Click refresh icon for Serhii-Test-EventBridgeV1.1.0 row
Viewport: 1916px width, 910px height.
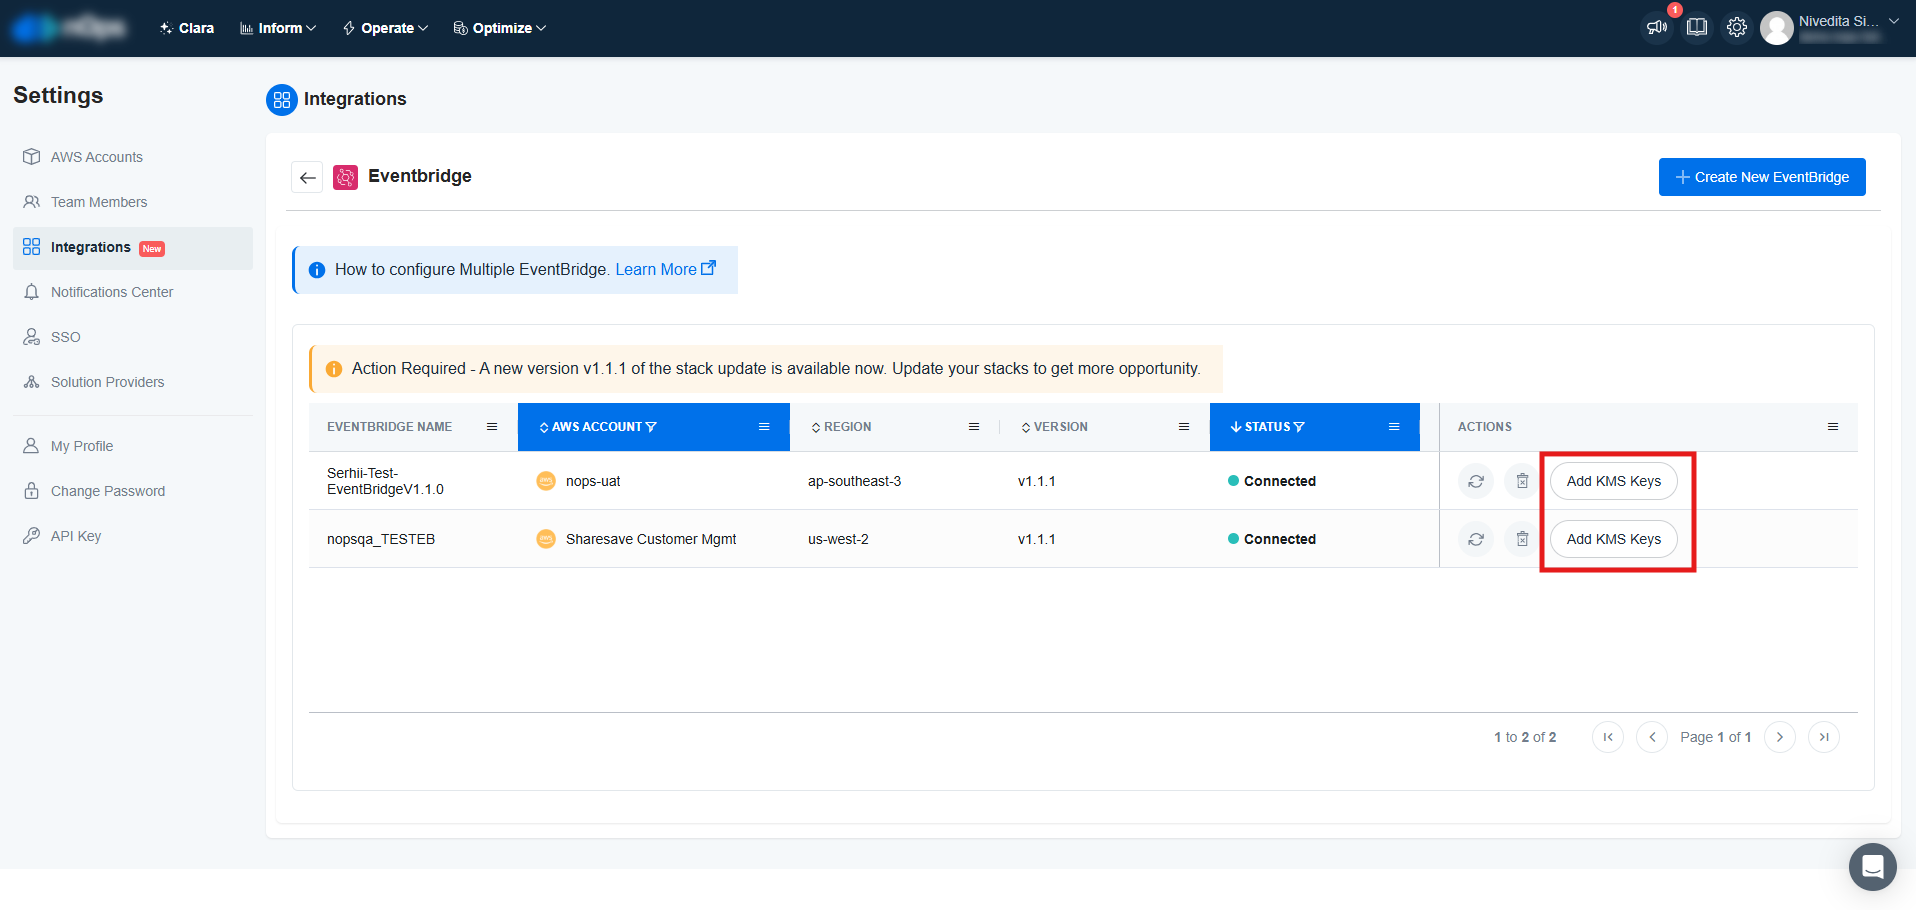click(1475, 481)
